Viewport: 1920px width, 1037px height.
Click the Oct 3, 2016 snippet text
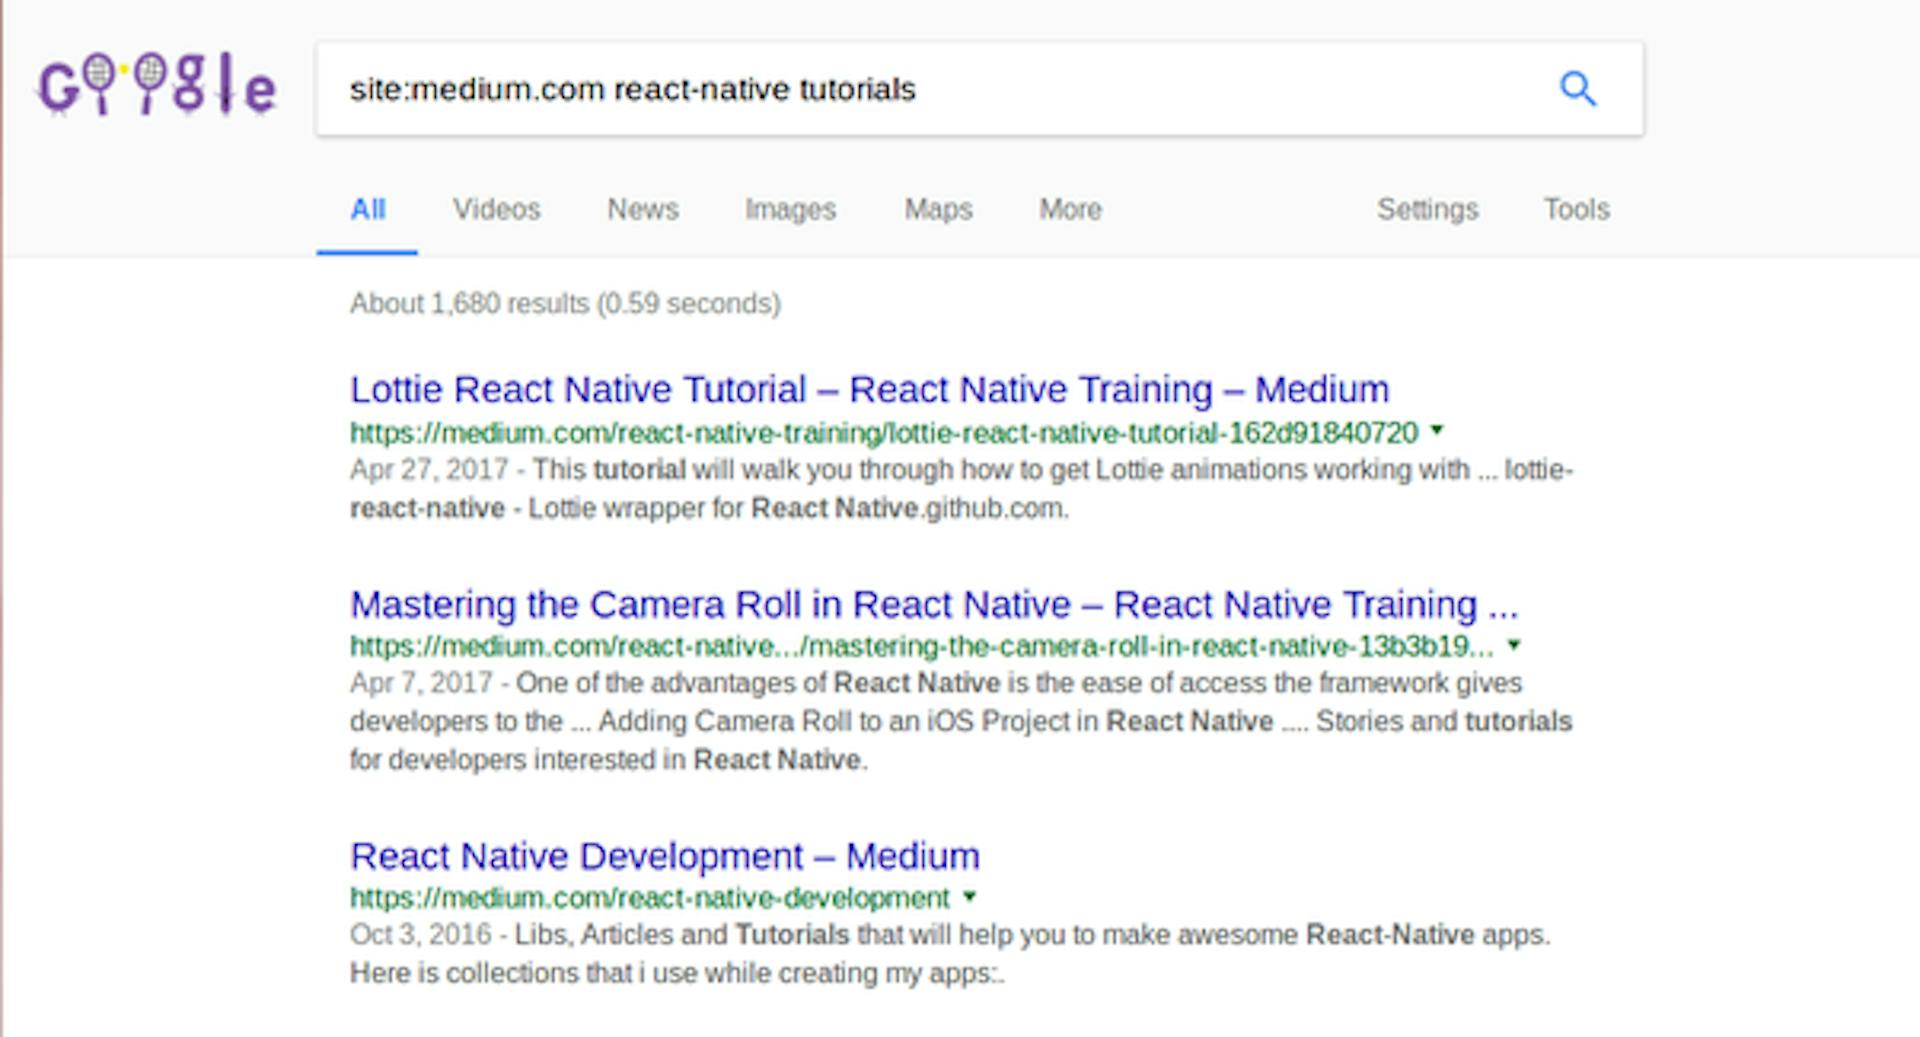coord(950,953)
